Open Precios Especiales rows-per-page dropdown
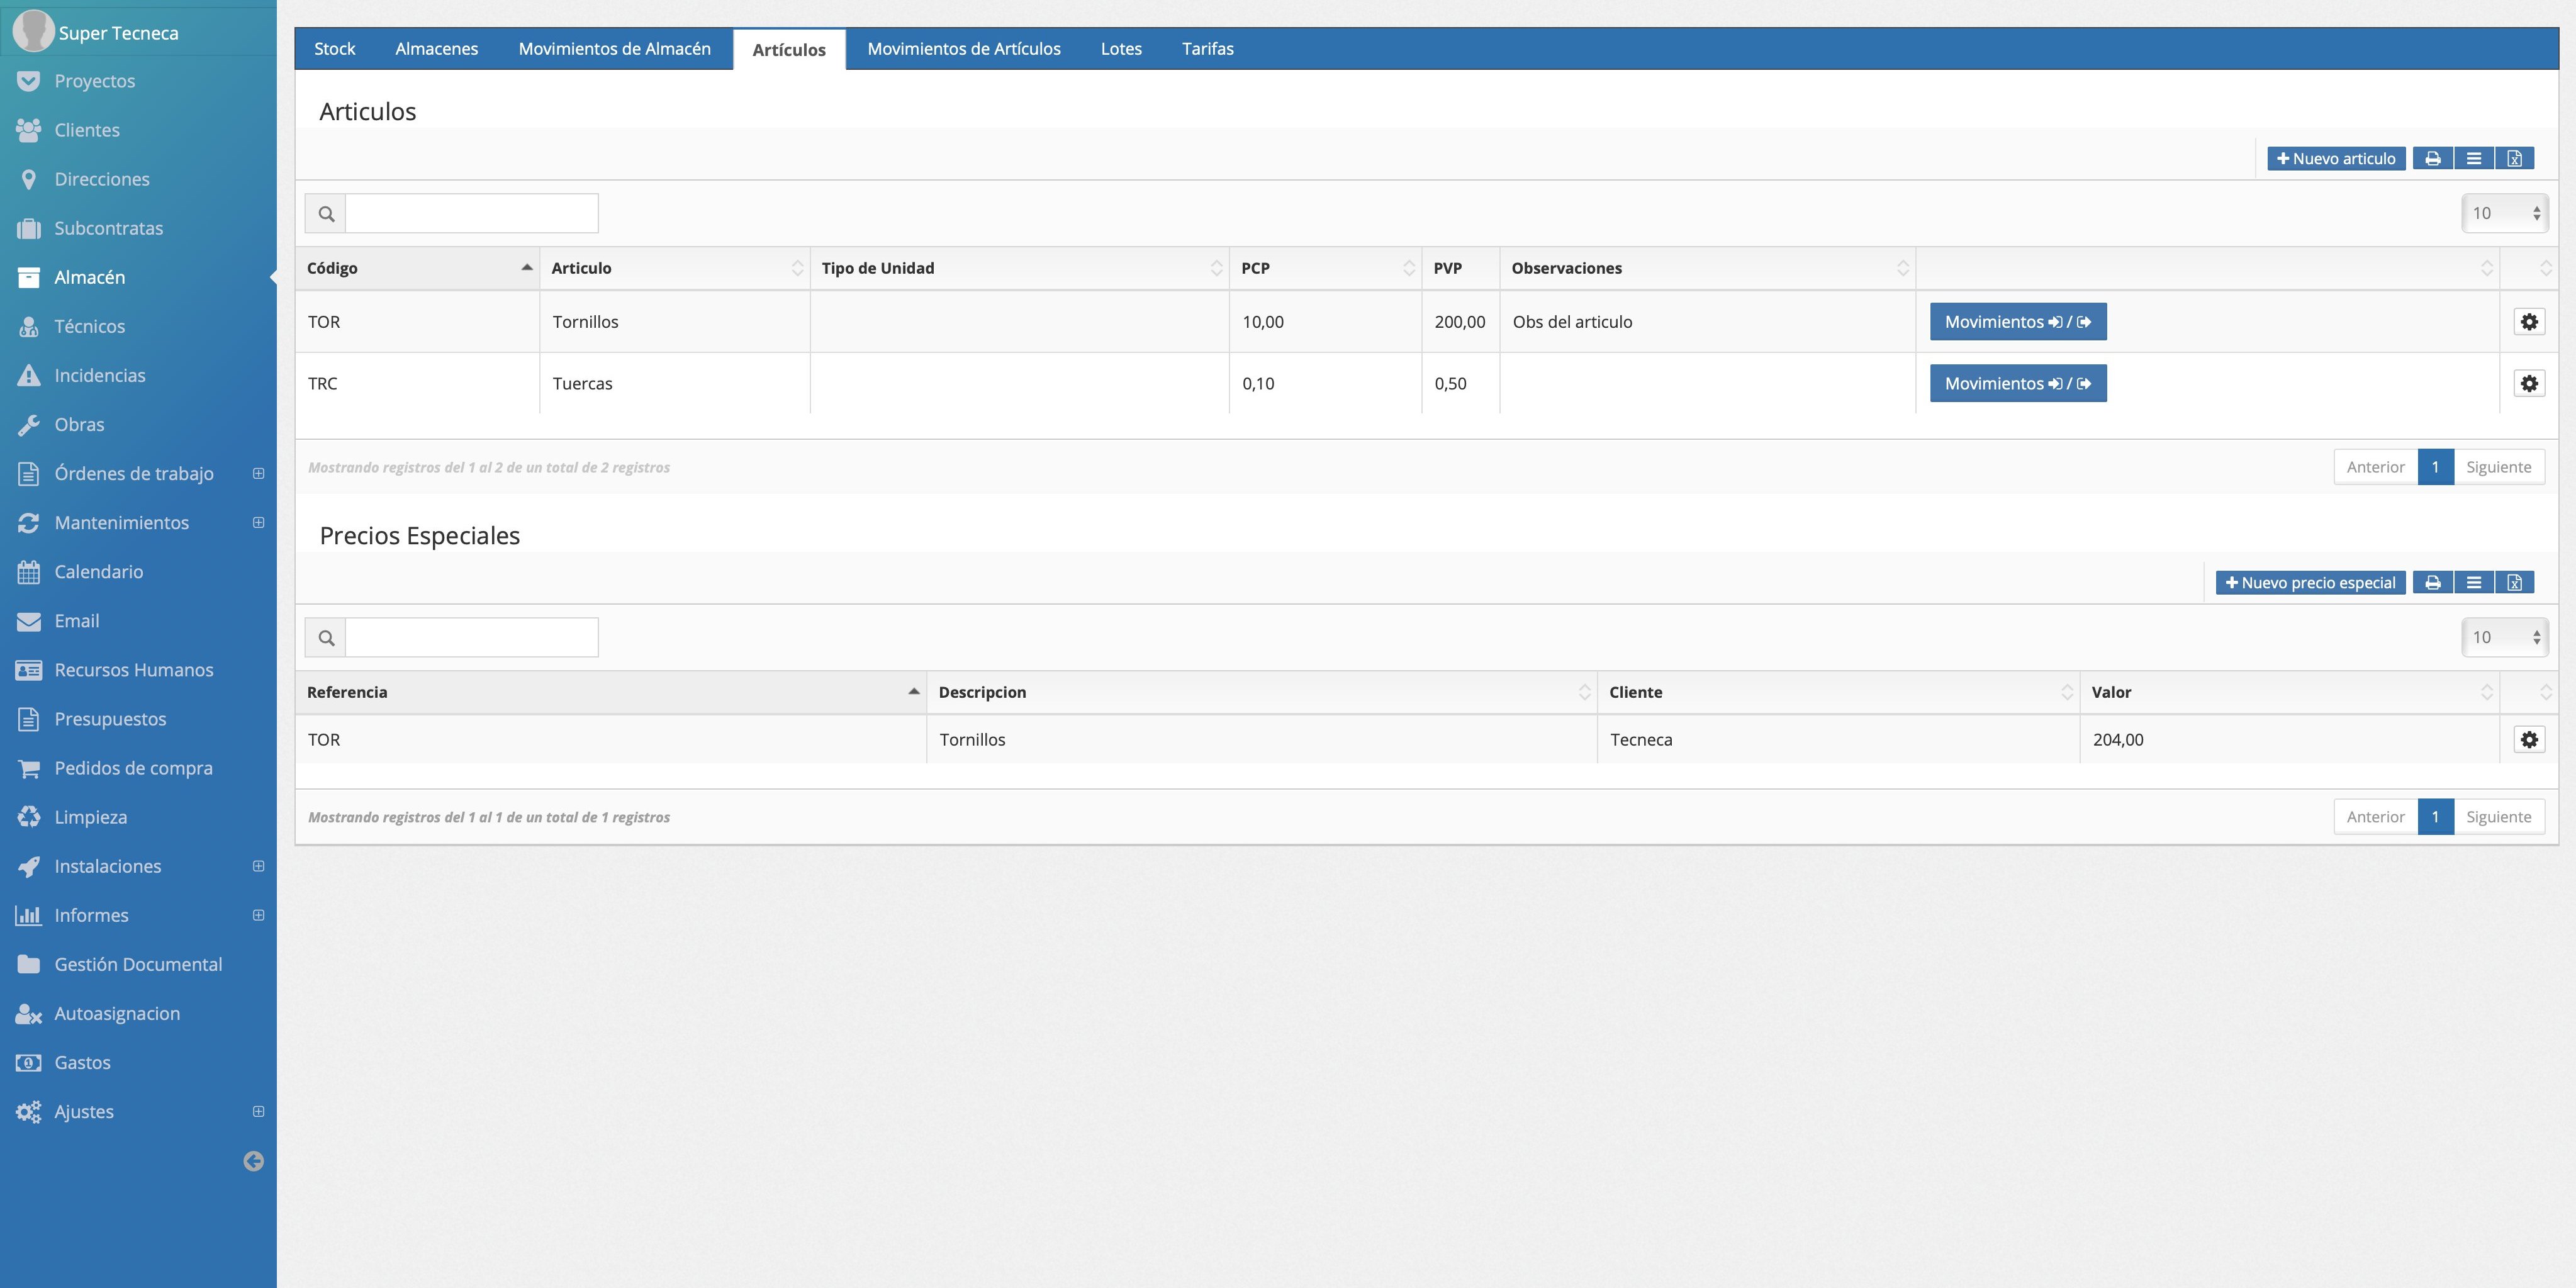 pos(2504,637)
